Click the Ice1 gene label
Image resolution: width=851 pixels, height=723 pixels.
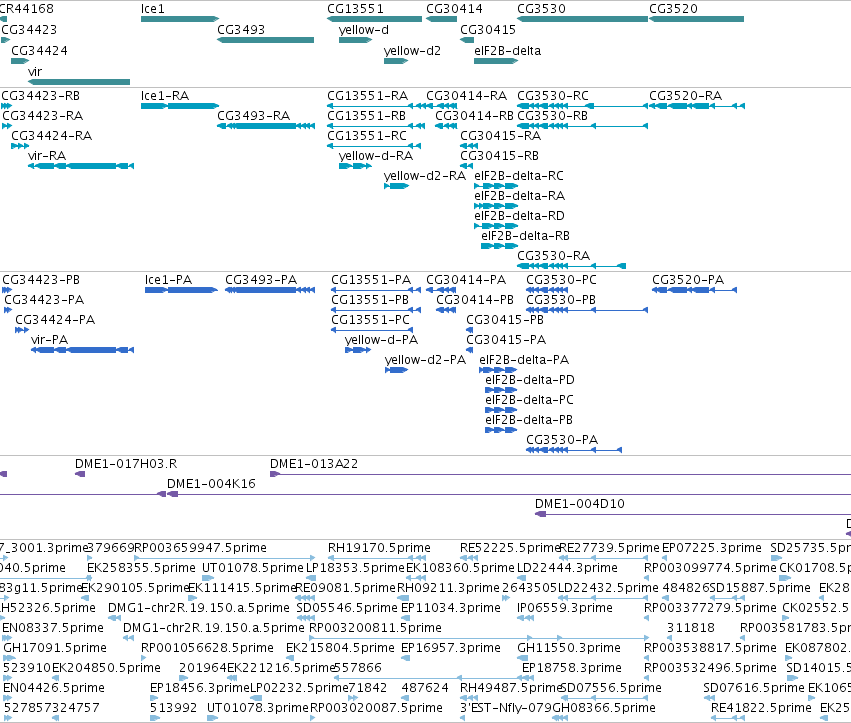(153, 9)
